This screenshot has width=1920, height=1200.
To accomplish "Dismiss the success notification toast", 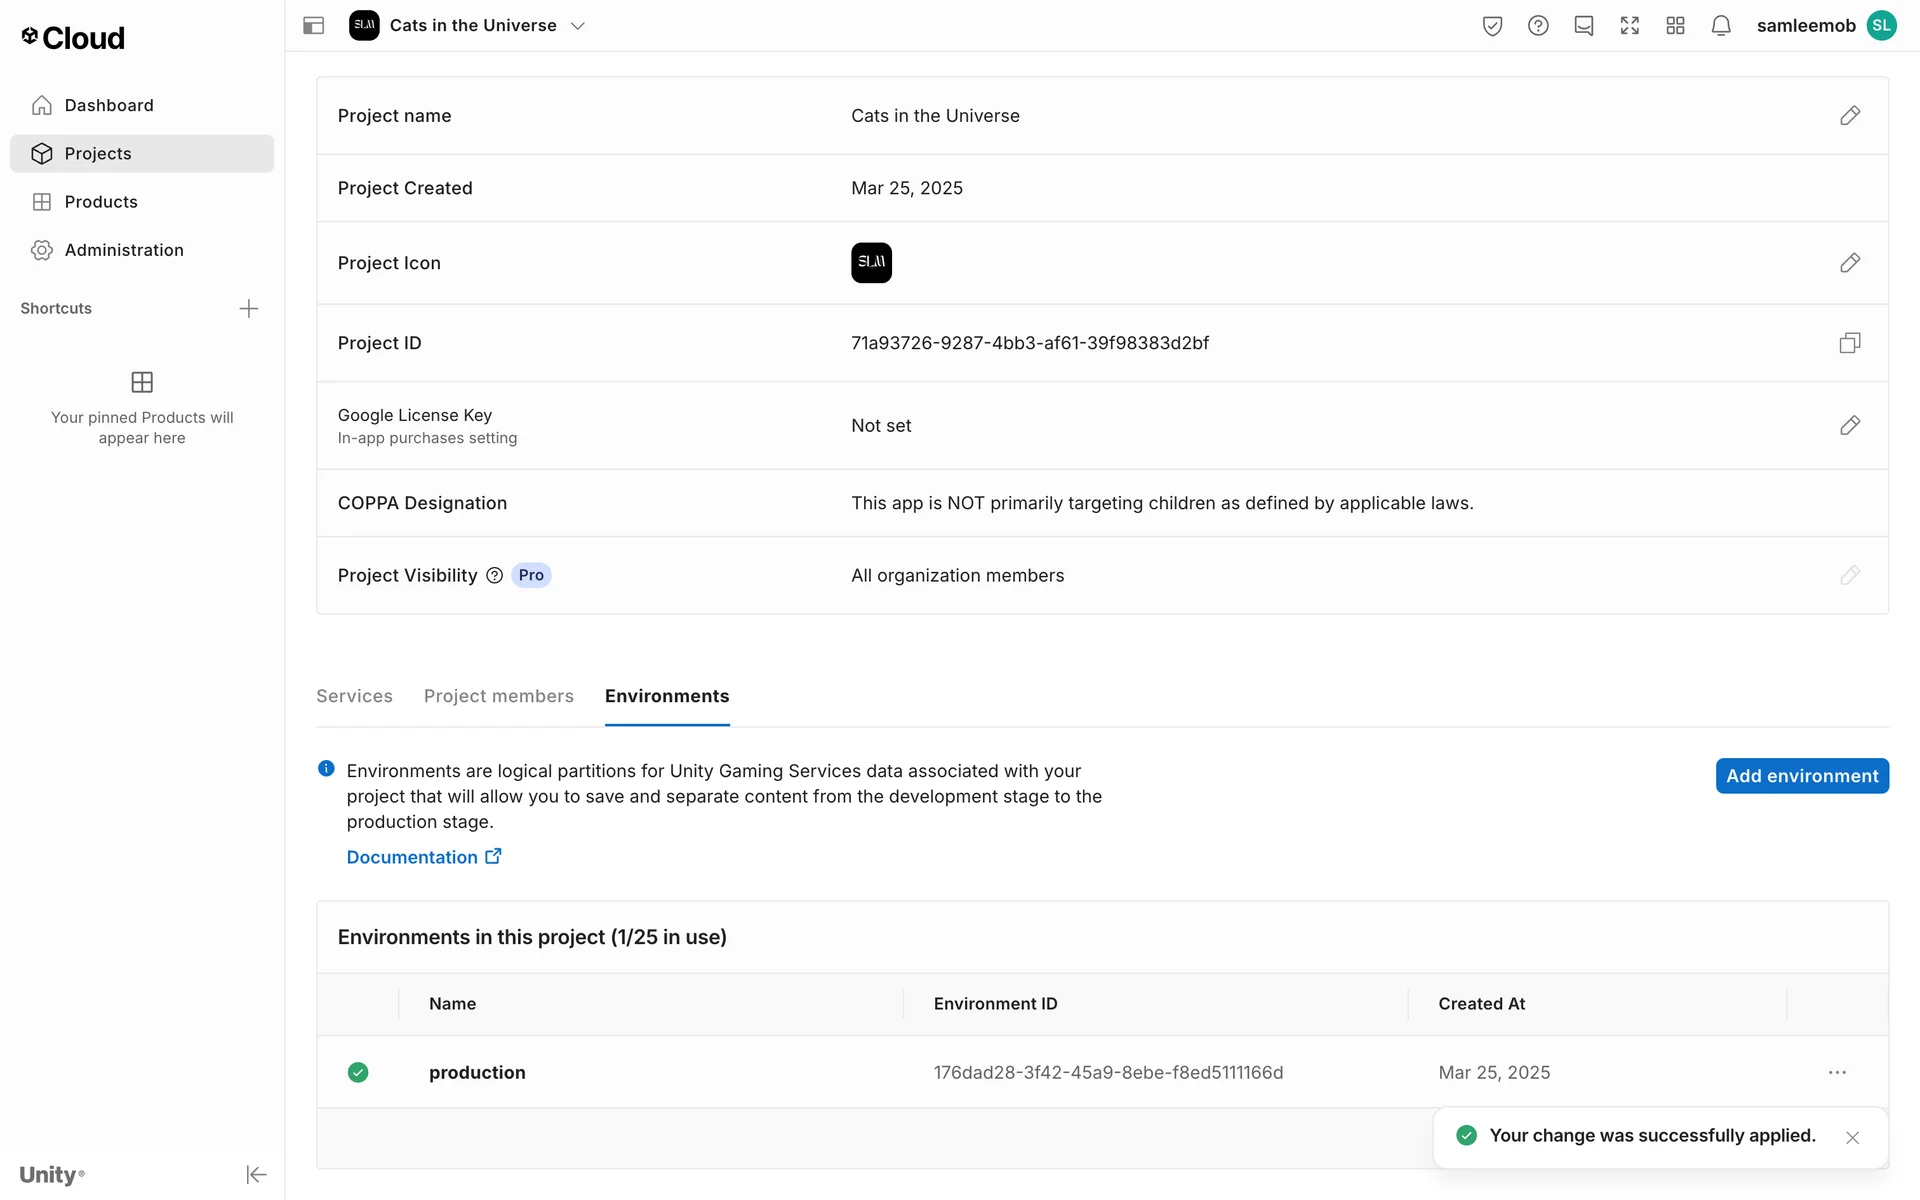I will [x=1852, y=1137].
